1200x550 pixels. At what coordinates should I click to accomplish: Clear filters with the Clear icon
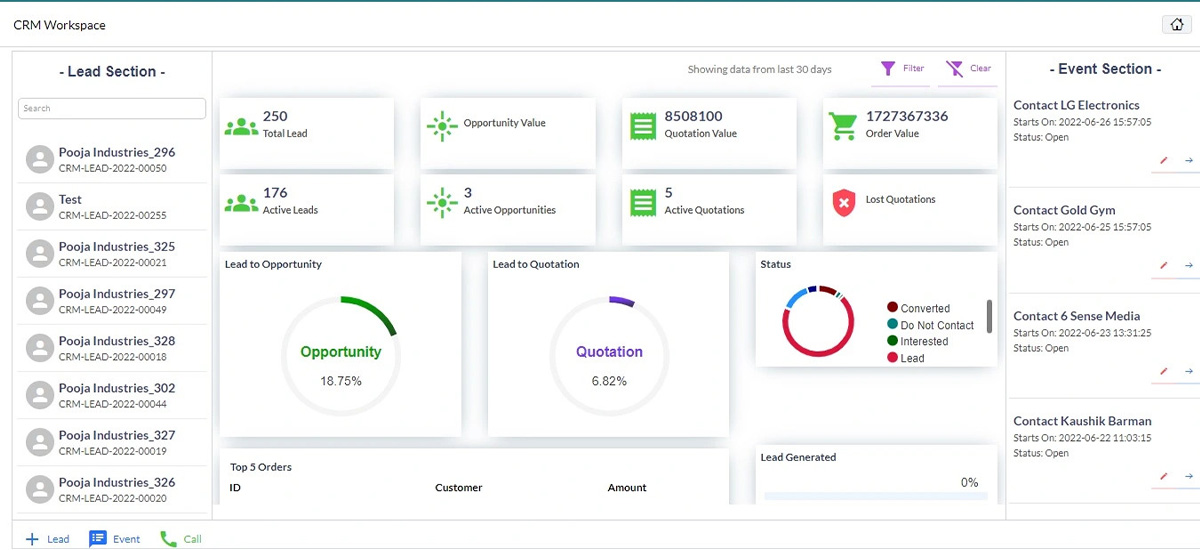[968, 69]
